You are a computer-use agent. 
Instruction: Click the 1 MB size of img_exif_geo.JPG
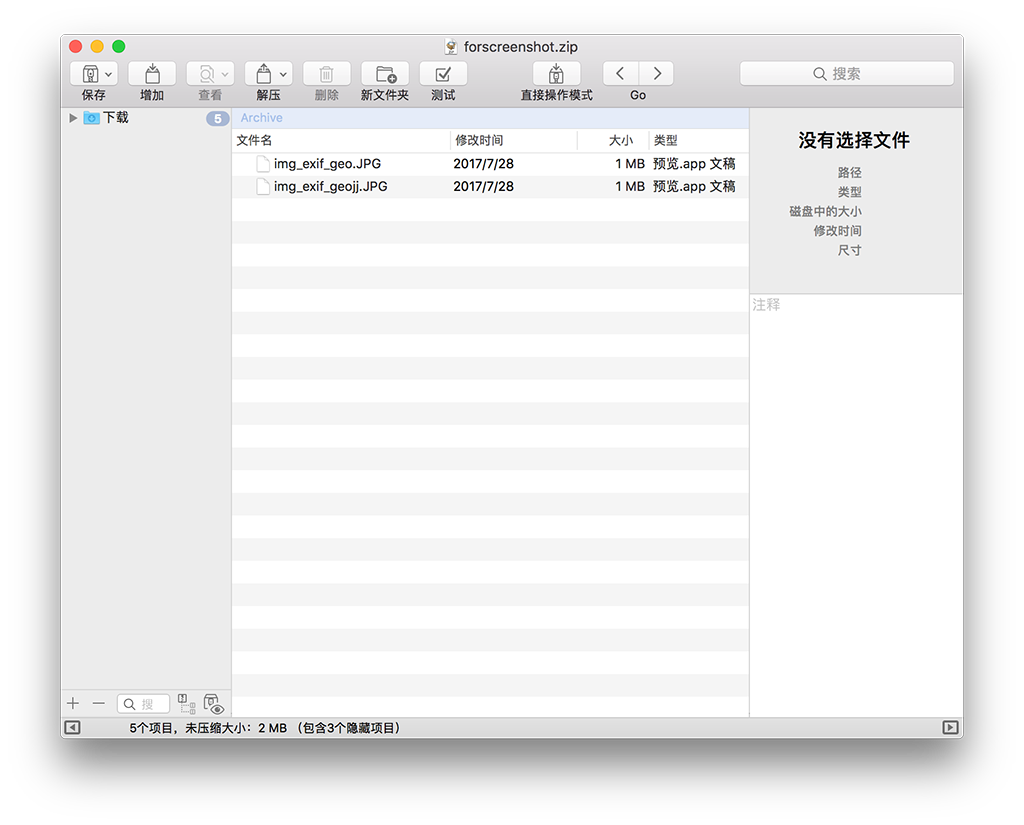pyautogui.click(x=630, y=164)
